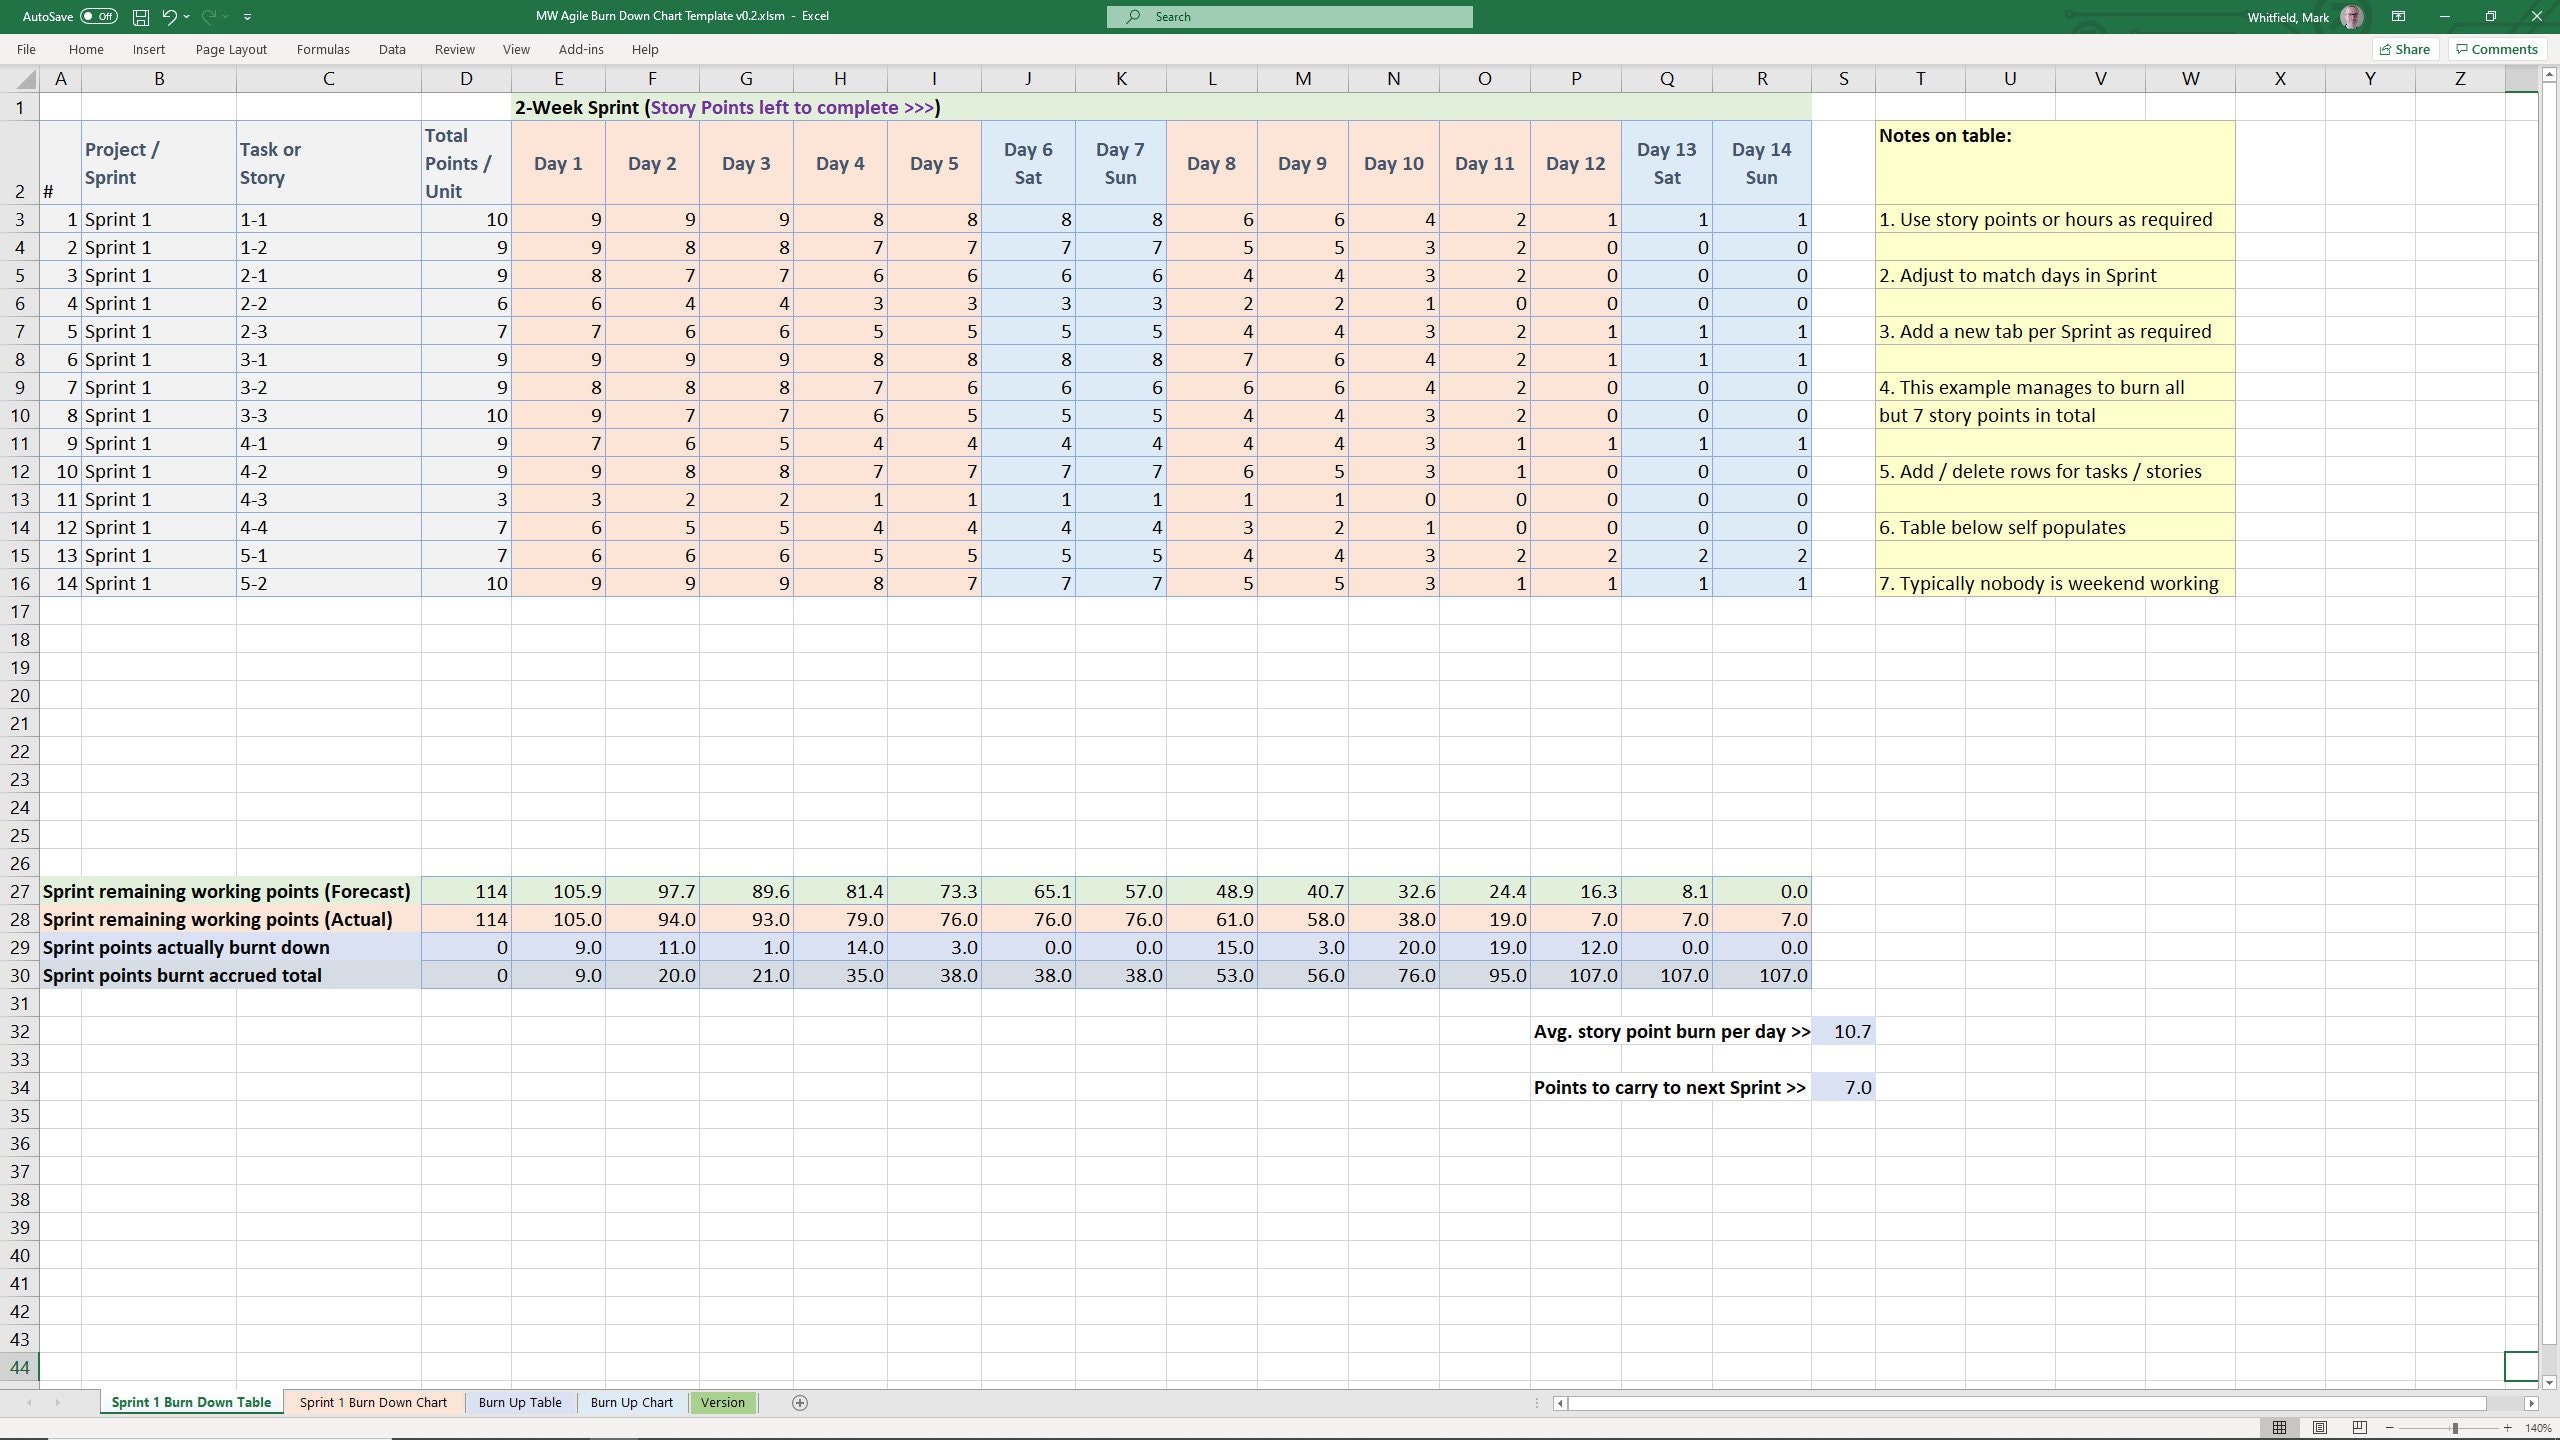The image size is (2560, 1440).
Task: Click Whitfield, Mark's profile picture
Action: tap(2352, 16)
